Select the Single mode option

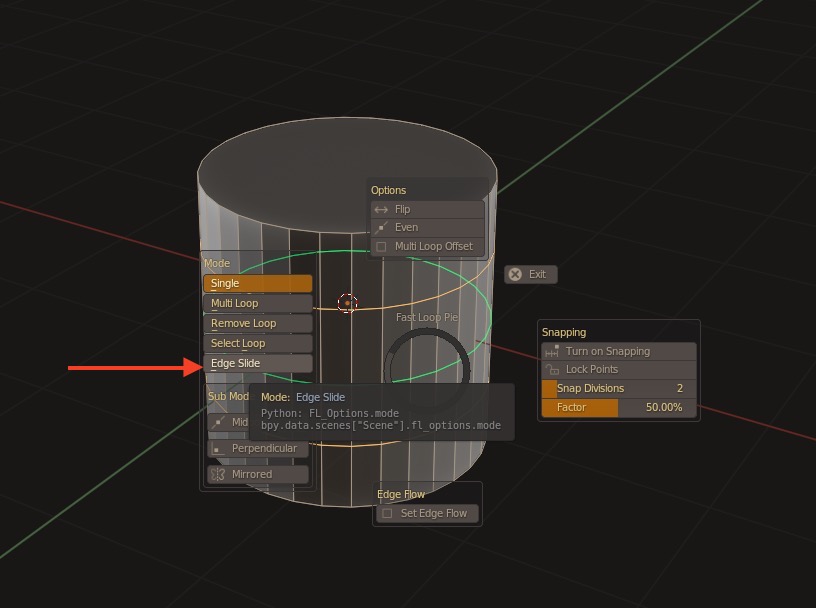[258, 283]
